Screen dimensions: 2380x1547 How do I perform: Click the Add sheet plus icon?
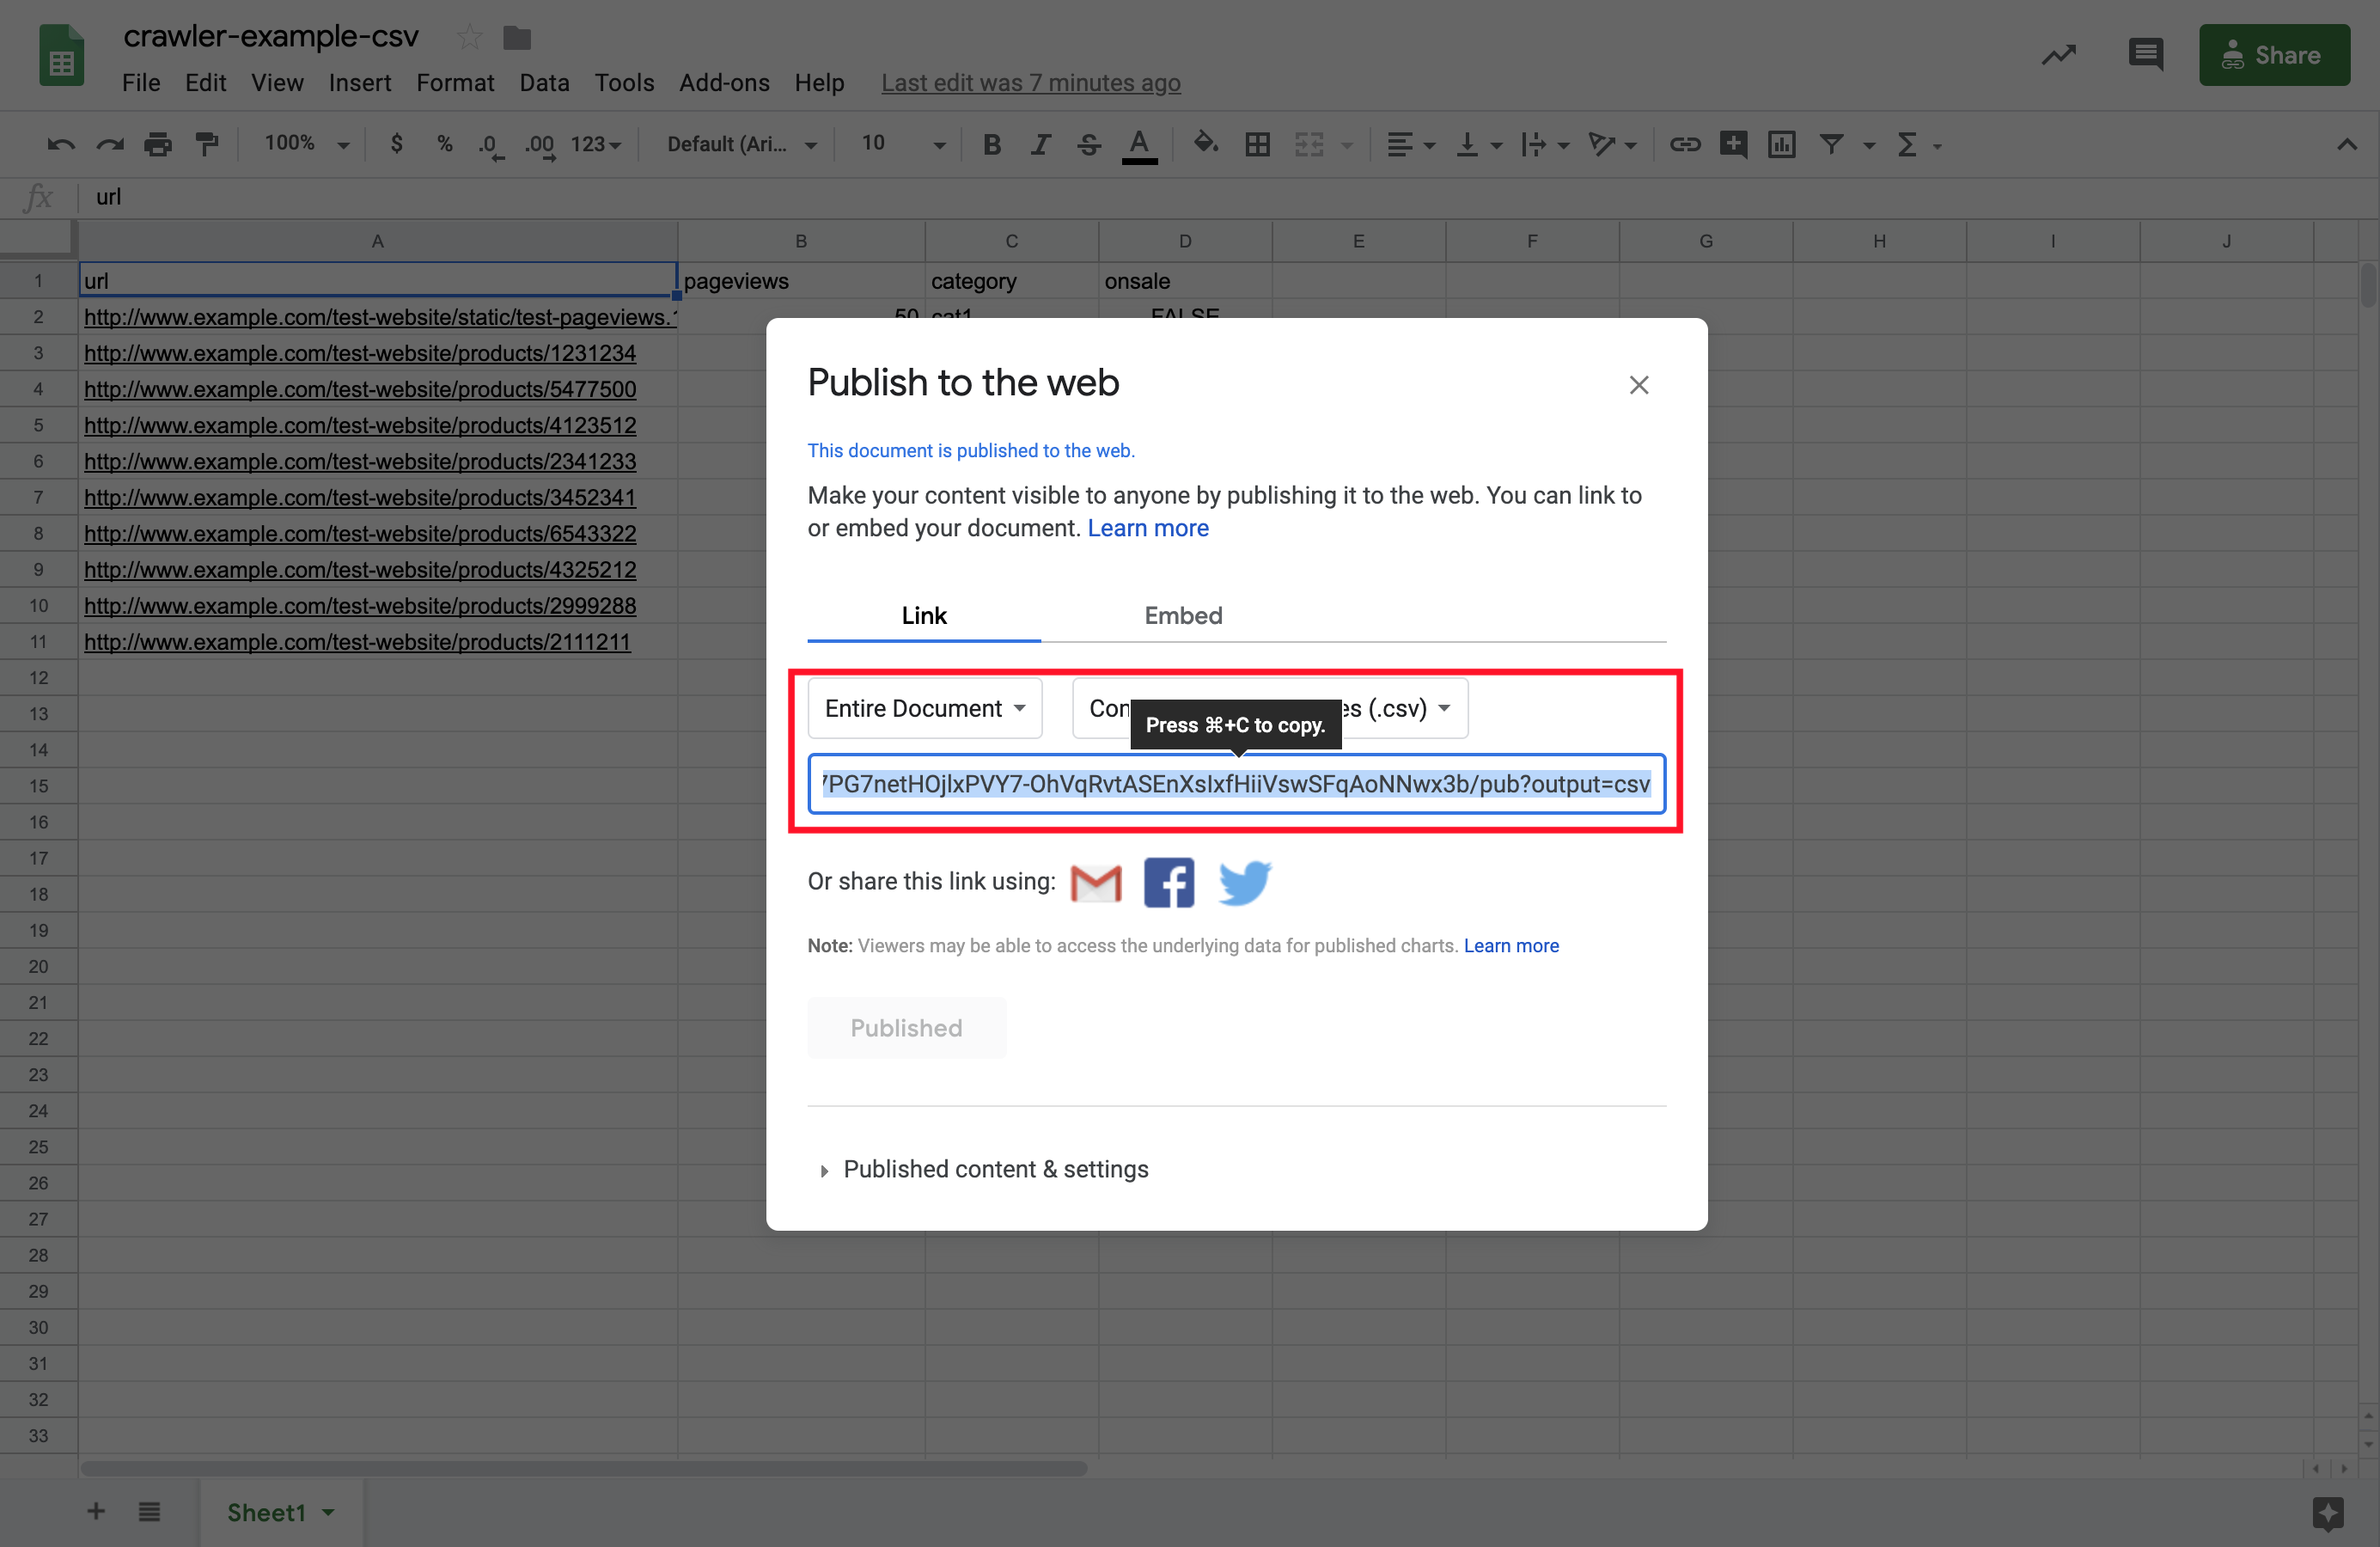pos(96,1511)
